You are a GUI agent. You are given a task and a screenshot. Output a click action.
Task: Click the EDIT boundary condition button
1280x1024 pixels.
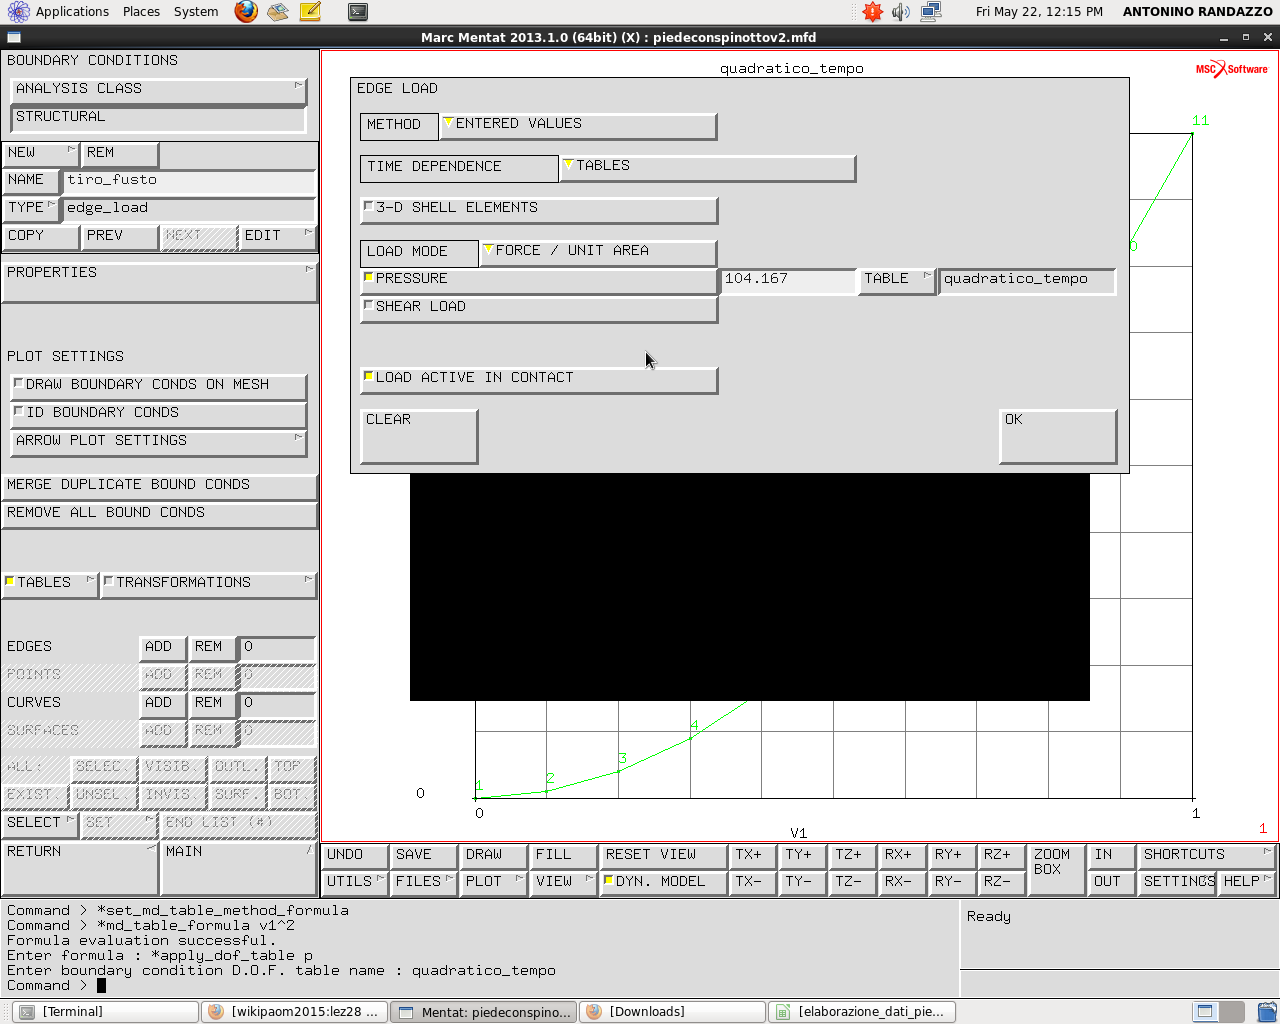278,237
